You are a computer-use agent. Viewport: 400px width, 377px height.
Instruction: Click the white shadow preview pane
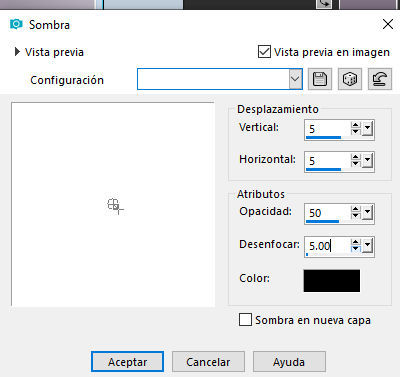tap(113, 204)
